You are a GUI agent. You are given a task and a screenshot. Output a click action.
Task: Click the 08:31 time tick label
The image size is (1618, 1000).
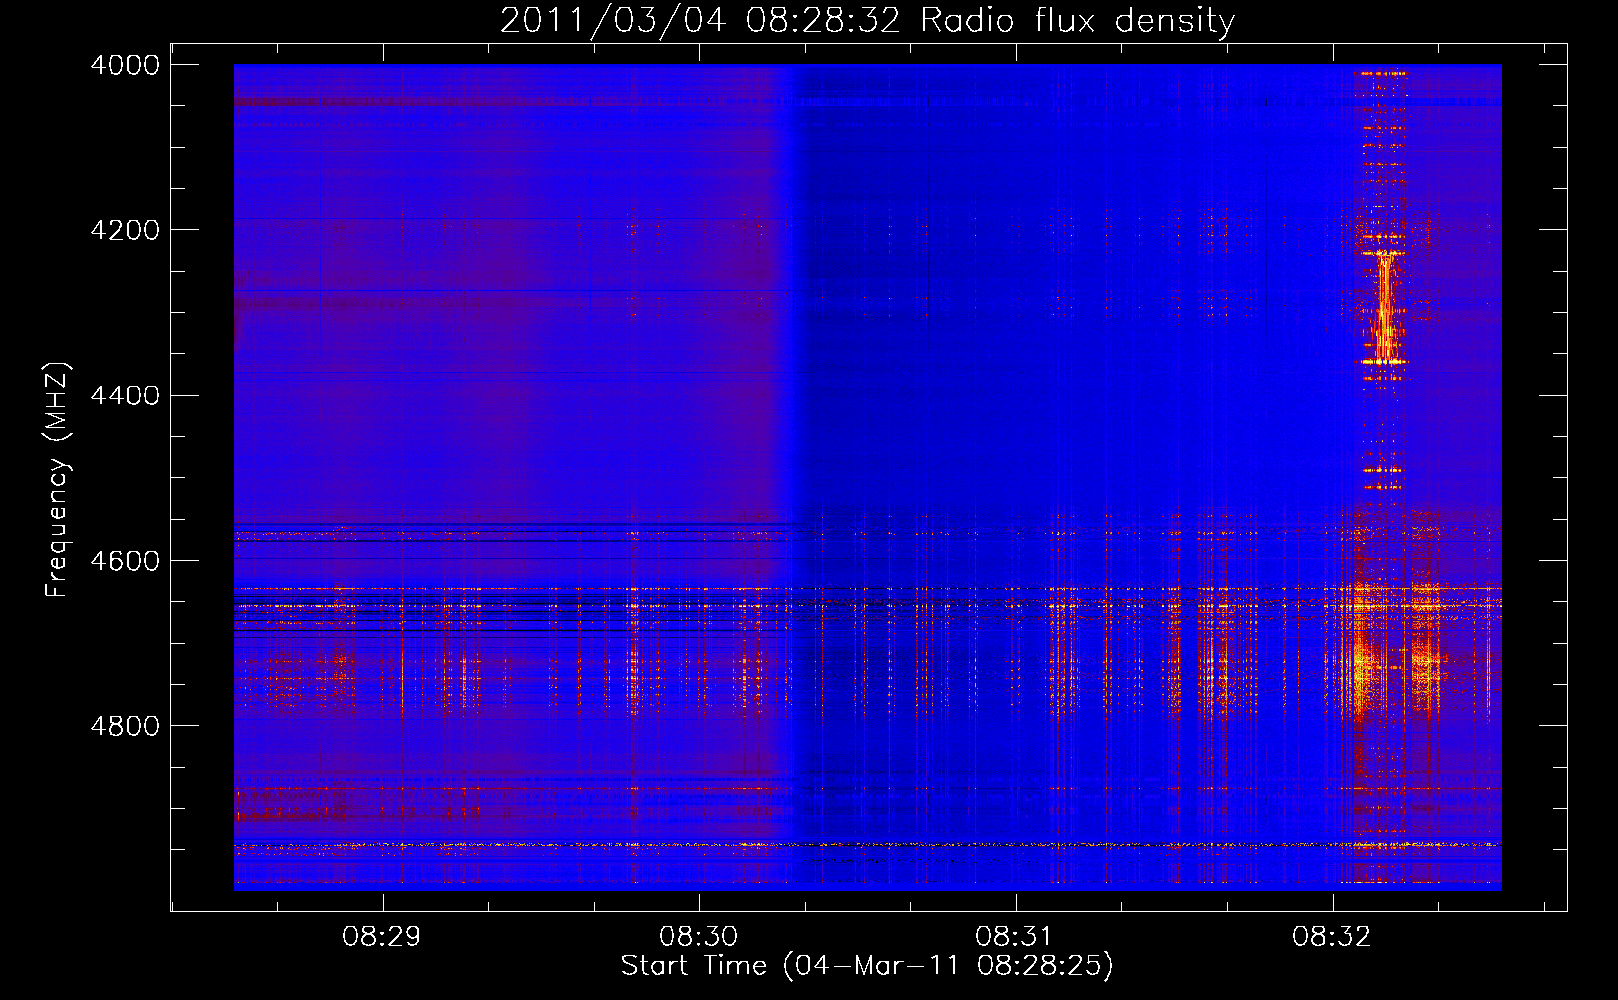(1015, 937)
